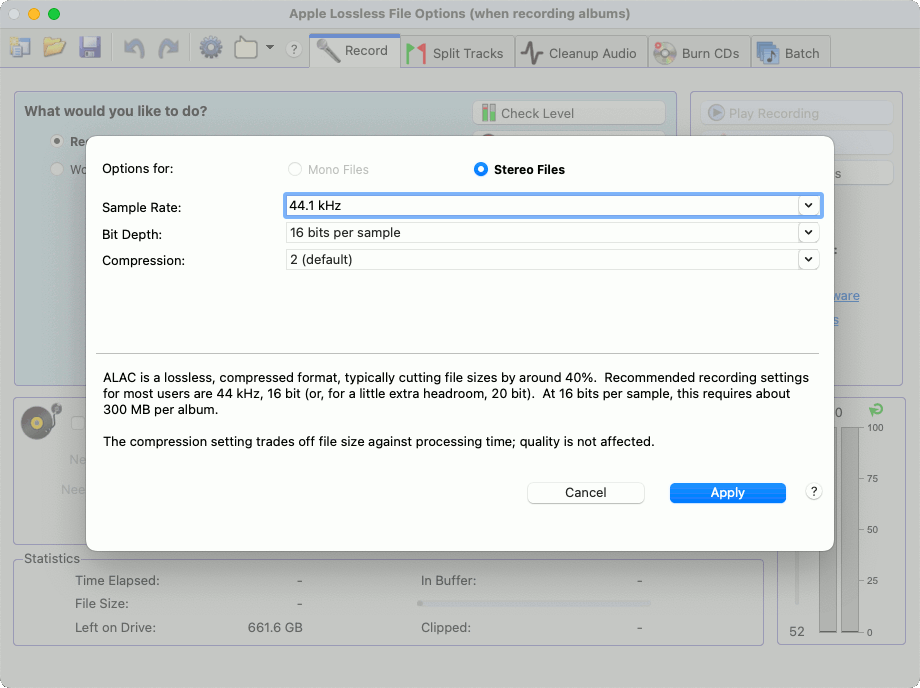Click the yellow minimize window button
This screenshot has height=688, width=920.
click(x=34, y=14)
